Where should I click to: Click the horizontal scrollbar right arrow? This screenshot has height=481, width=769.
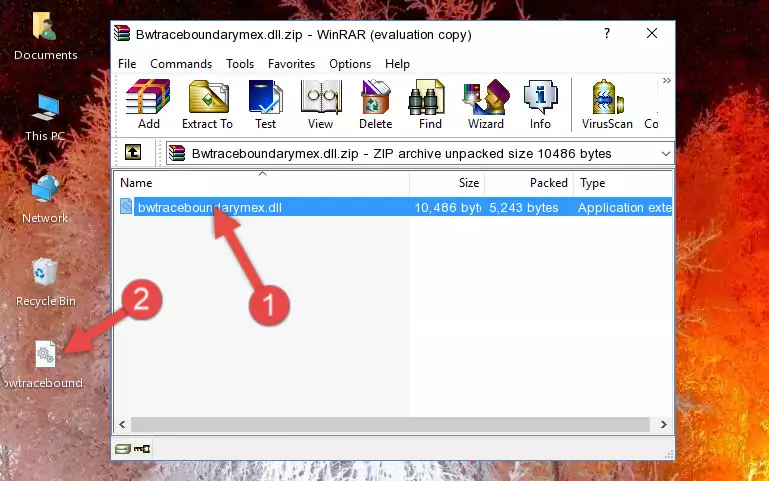[x=664, y=424]
